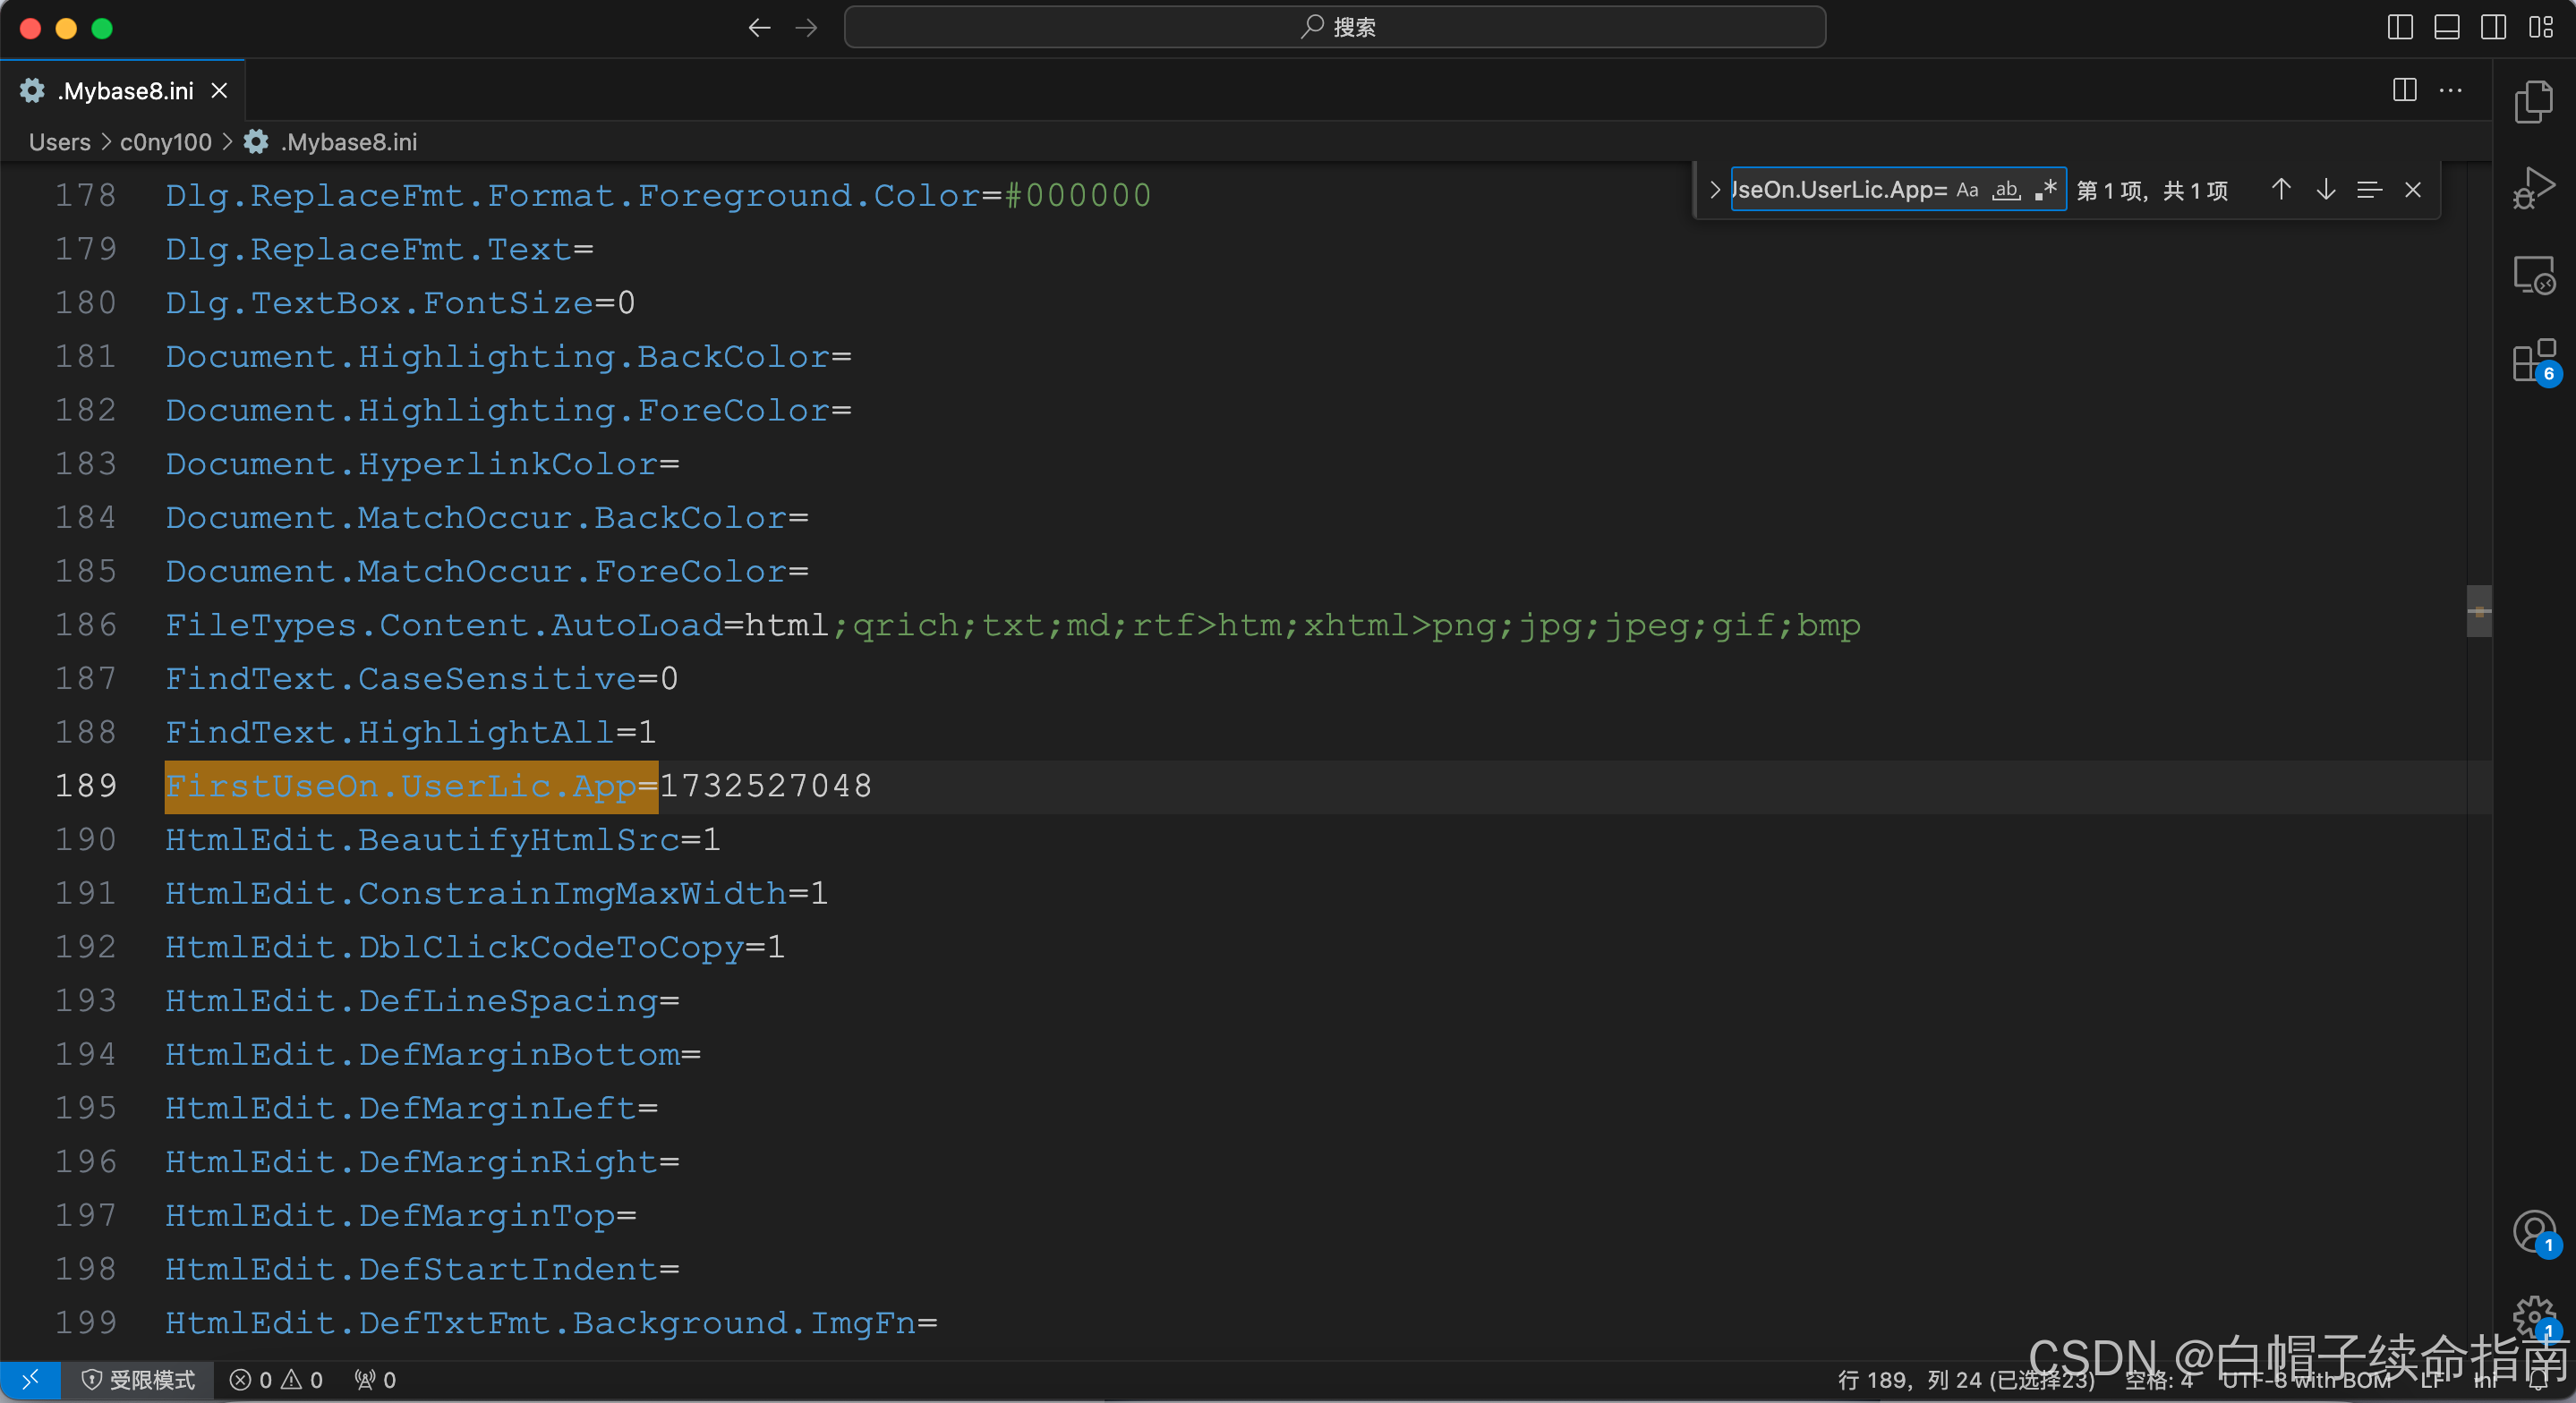The width and height of the screenshot is (2576, 1403).
Task: Click the ports forwarded status item
Action: [x=375, y=1380]
